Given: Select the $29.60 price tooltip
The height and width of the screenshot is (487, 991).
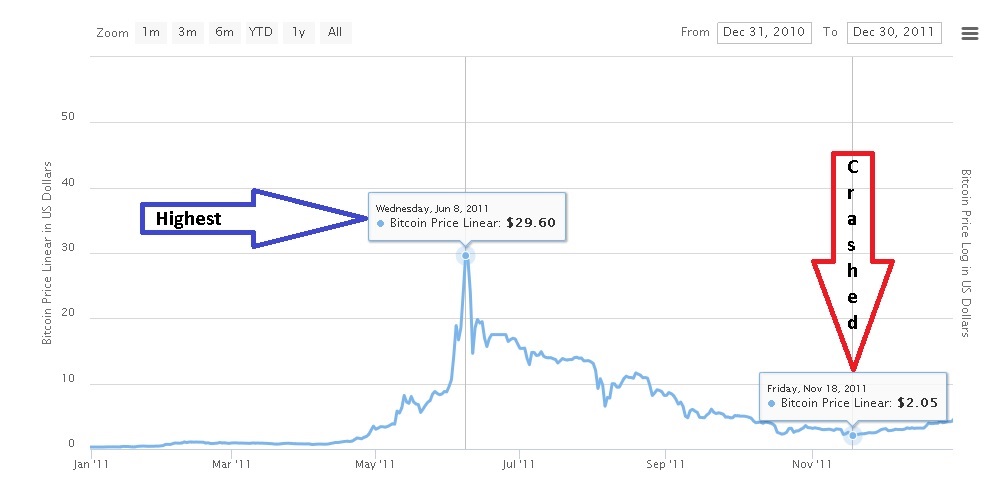Looking at the screenshot, I should click(x=467, y=217).
